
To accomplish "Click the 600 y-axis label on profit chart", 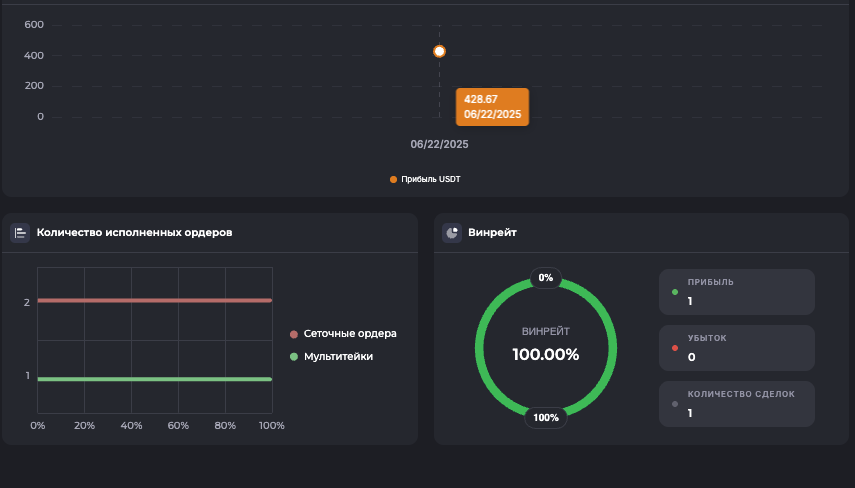I will click(33, 25).
